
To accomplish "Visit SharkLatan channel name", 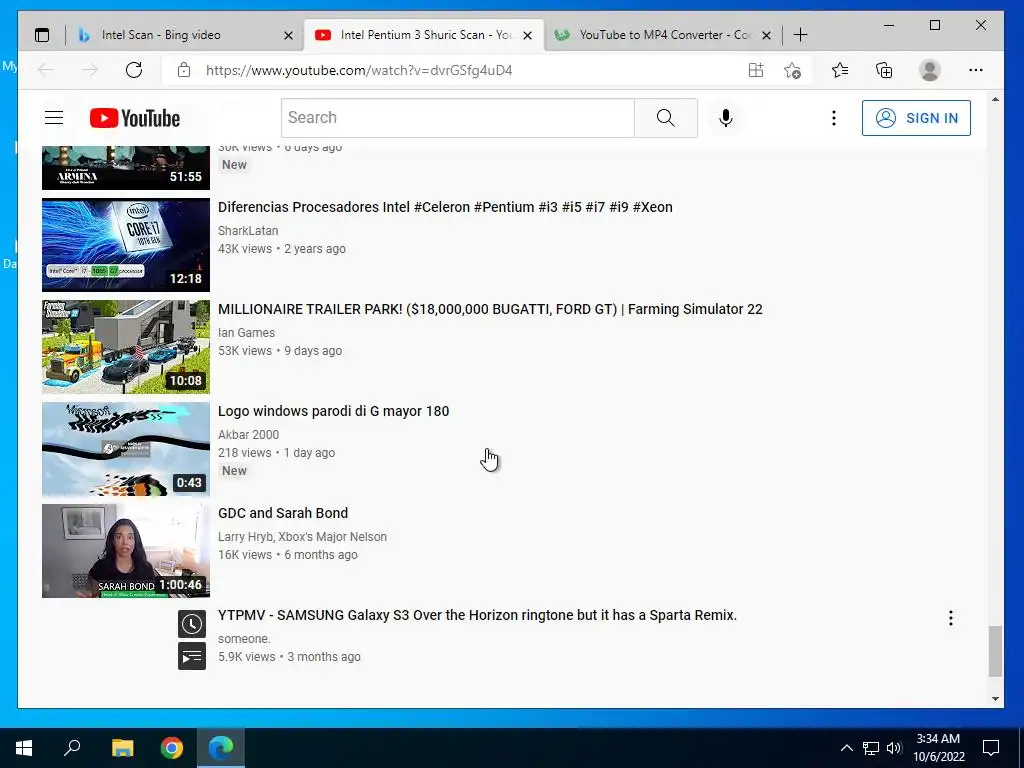I will [x=248, y=231].
